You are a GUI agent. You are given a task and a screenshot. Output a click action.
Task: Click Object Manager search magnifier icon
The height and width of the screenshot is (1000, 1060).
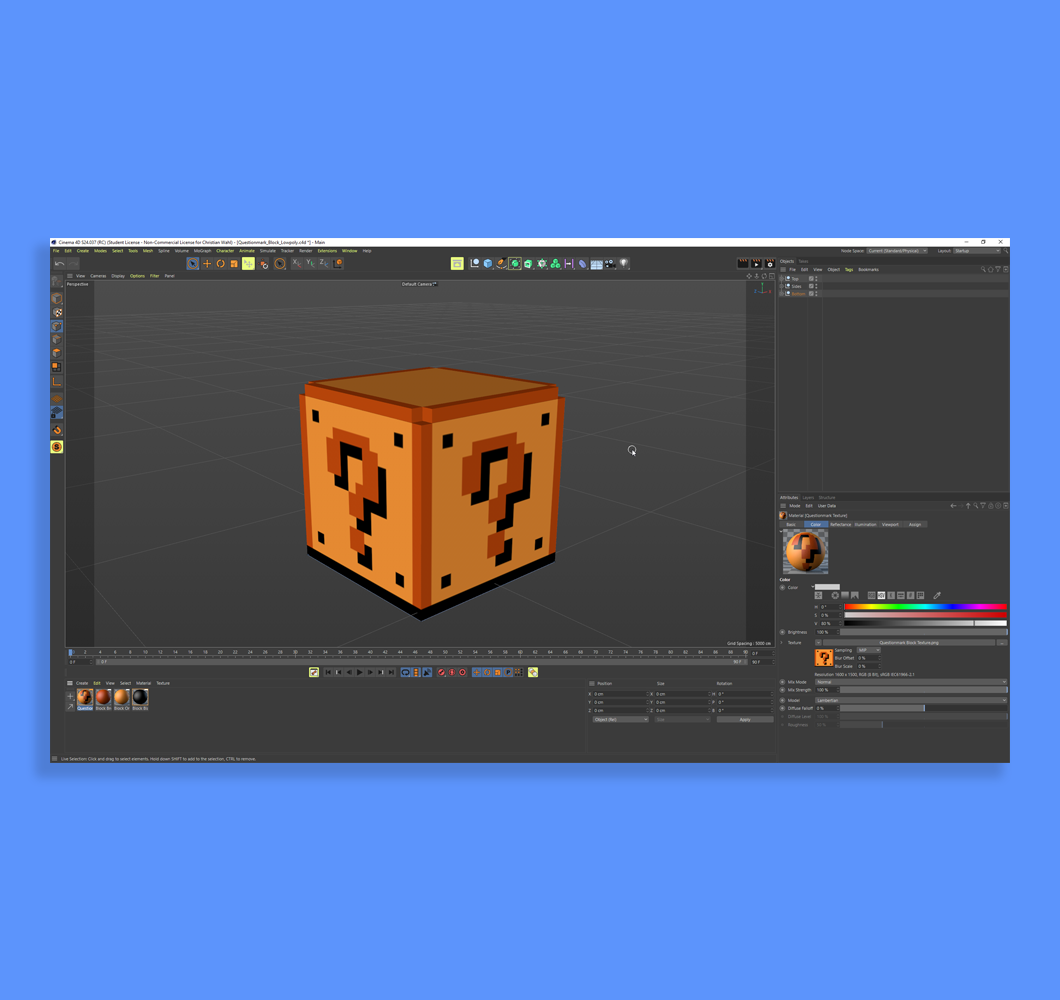(983, 269)
